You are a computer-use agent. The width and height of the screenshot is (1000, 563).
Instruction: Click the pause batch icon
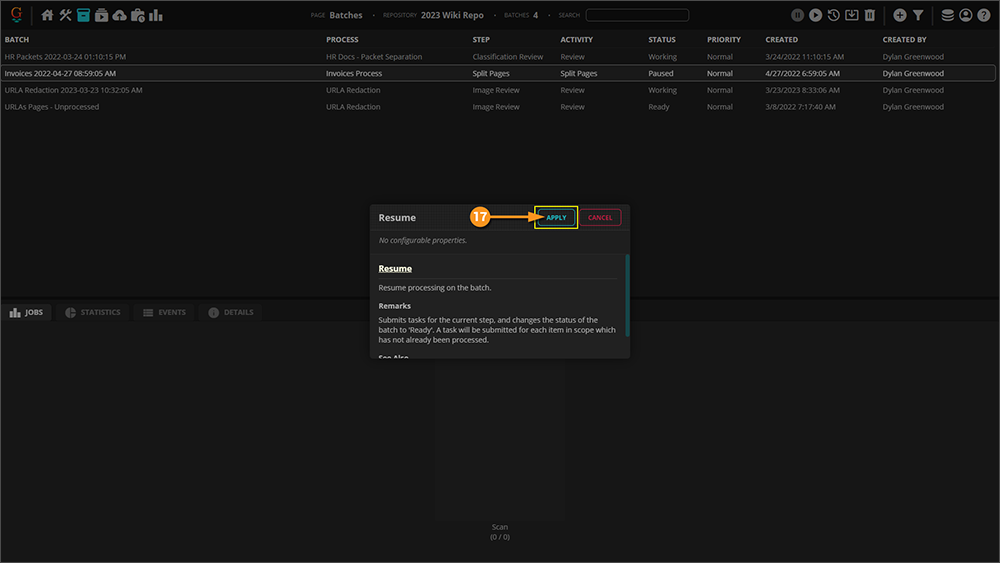coord(797,15)
